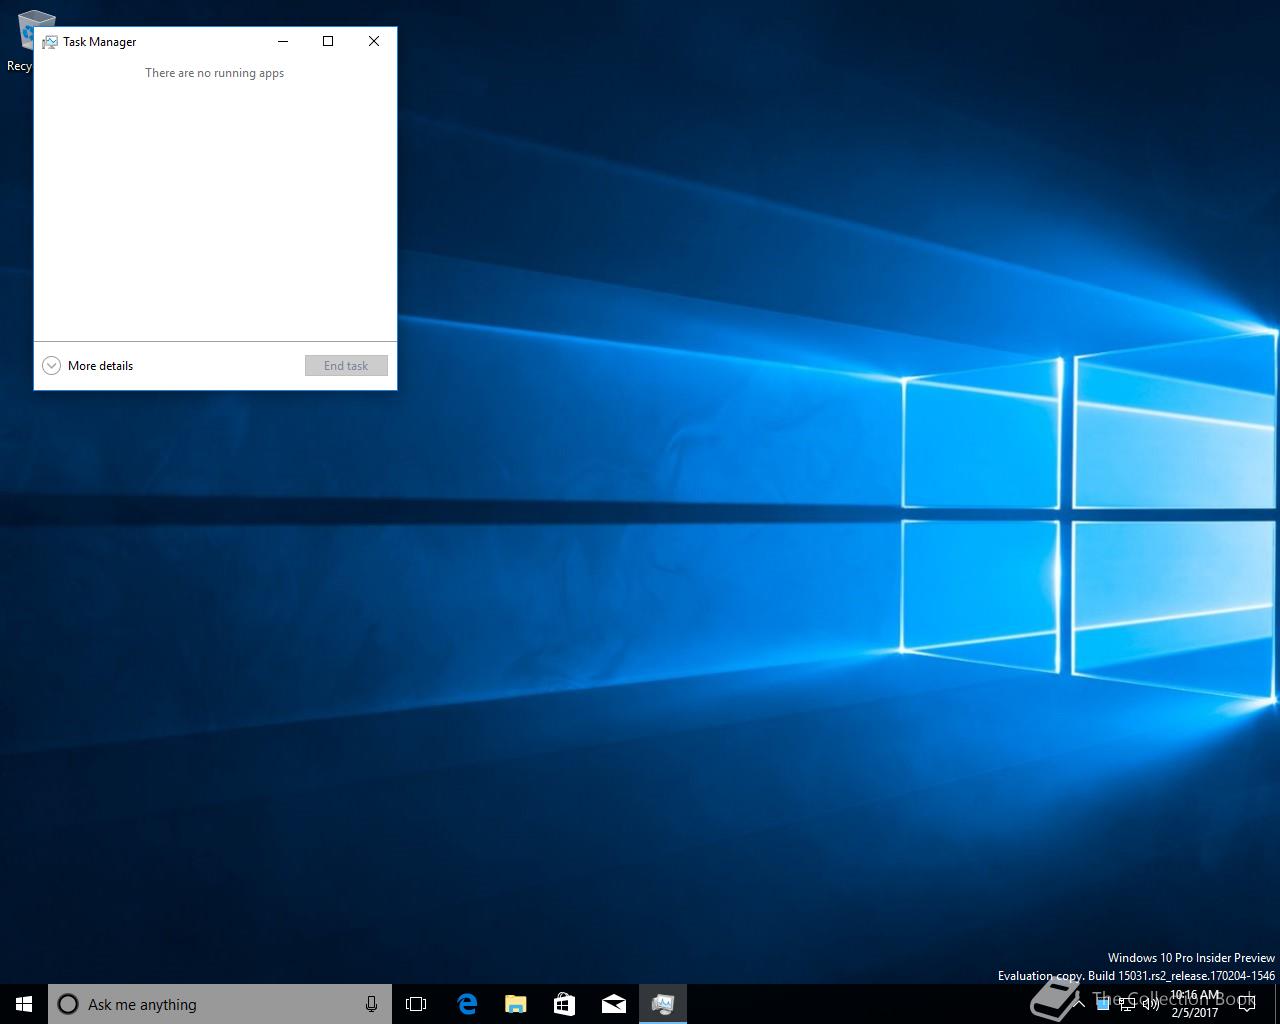Click the Cortana circle icon

(x=68, y=1004)
